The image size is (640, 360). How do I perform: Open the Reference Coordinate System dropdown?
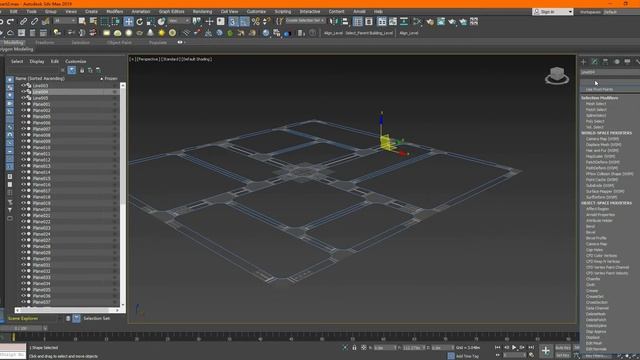(x=179, y=21)
